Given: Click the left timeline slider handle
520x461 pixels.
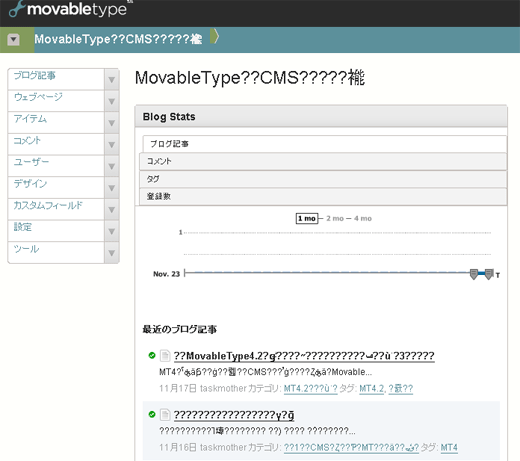Looking at the screenshot, I should pos(474,274).
